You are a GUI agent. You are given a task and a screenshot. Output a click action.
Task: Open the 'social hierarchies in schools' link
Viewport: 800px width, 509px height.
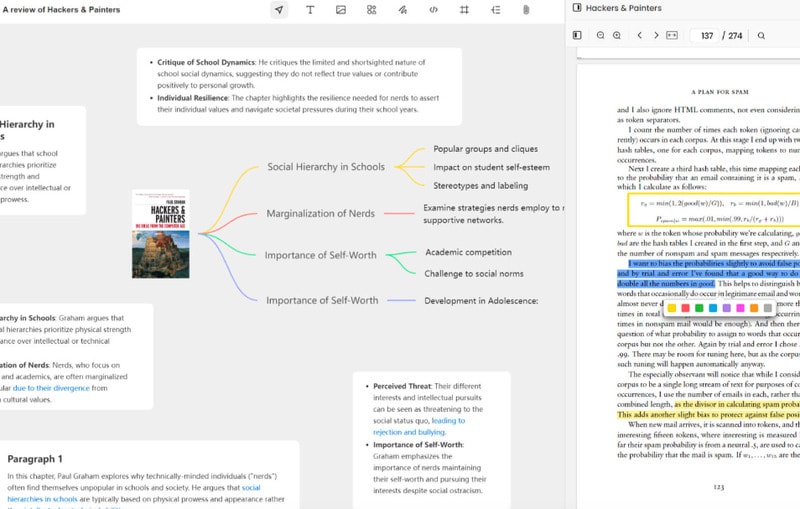tap(134, 493)
